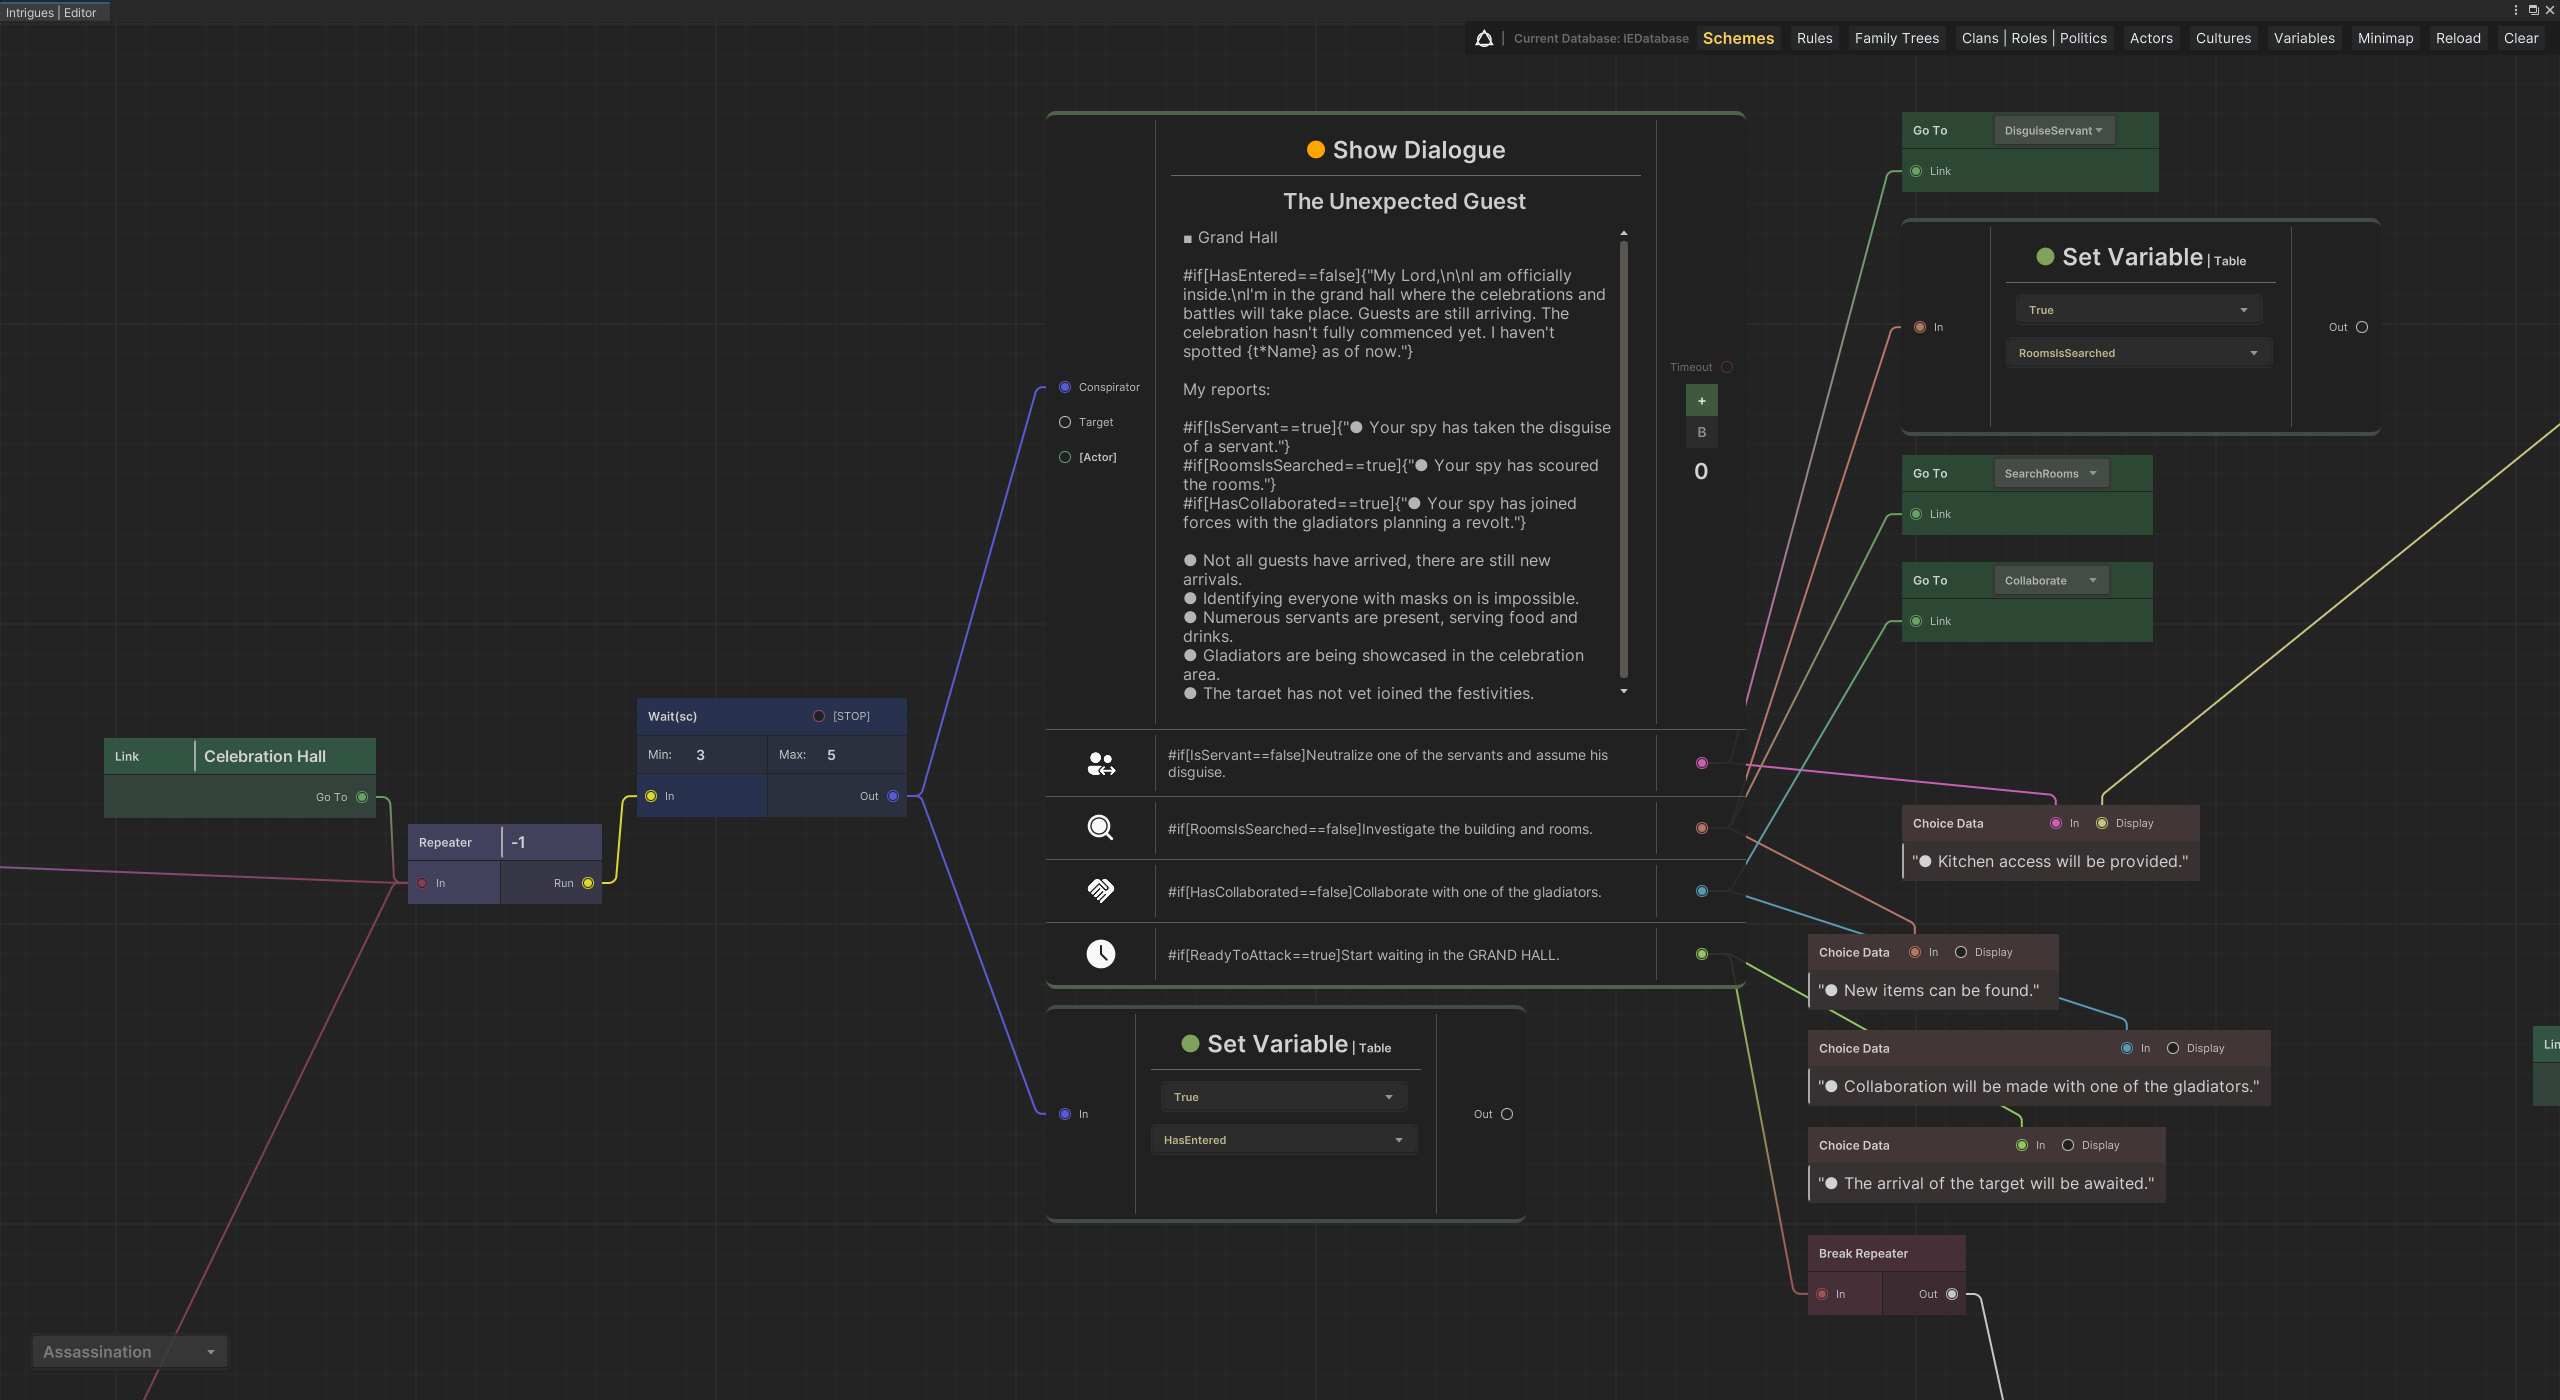The image size is (2560, 1400).
Task: Click the orange Show Dialogue node dot
Action: click(1316, 150)
